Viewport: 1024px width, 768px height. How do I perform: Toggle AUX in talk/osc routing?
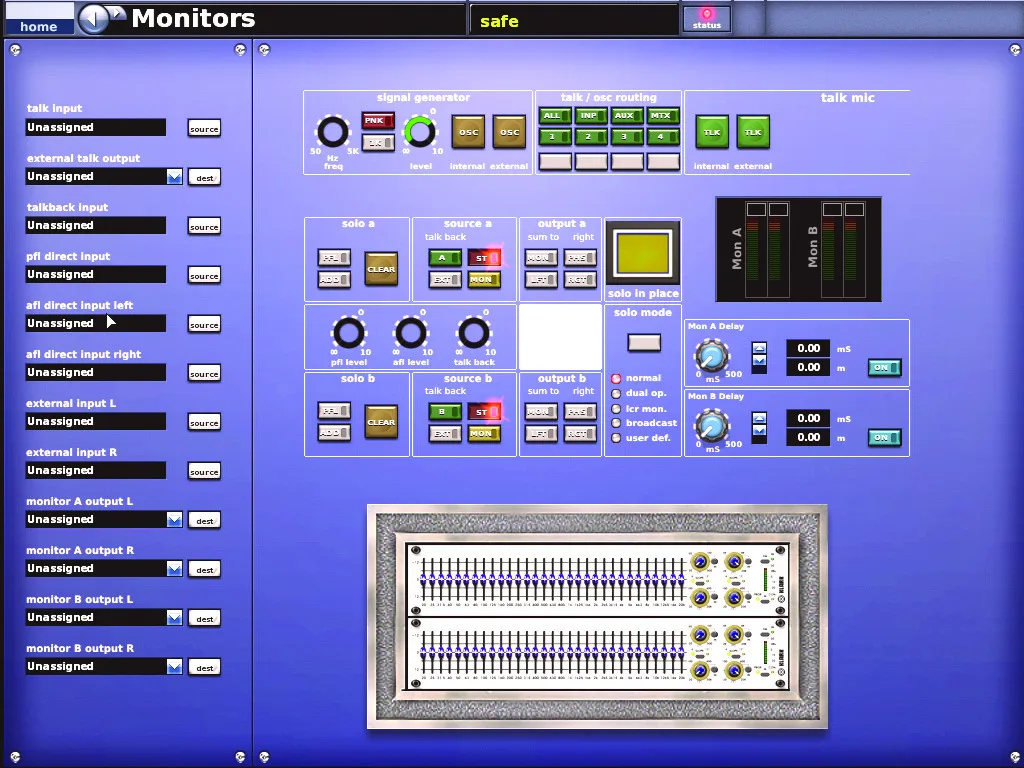[x=627, y=116]
